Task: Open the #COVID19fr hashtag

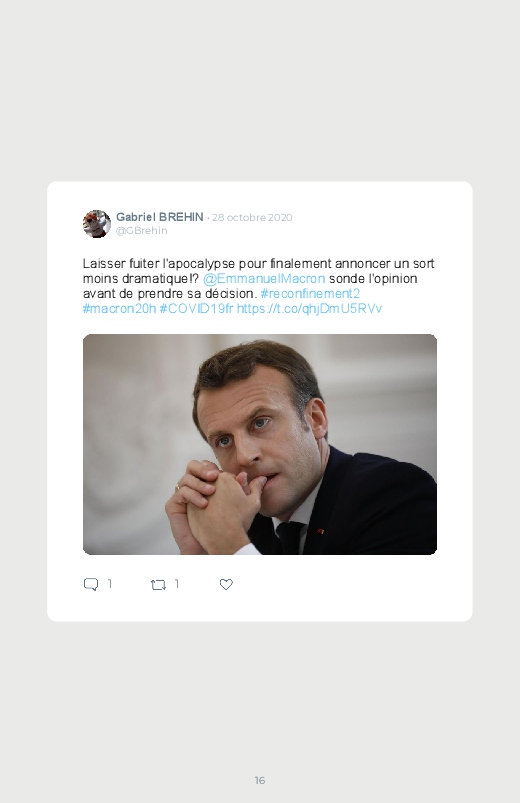Action: (x=196, y=308)
